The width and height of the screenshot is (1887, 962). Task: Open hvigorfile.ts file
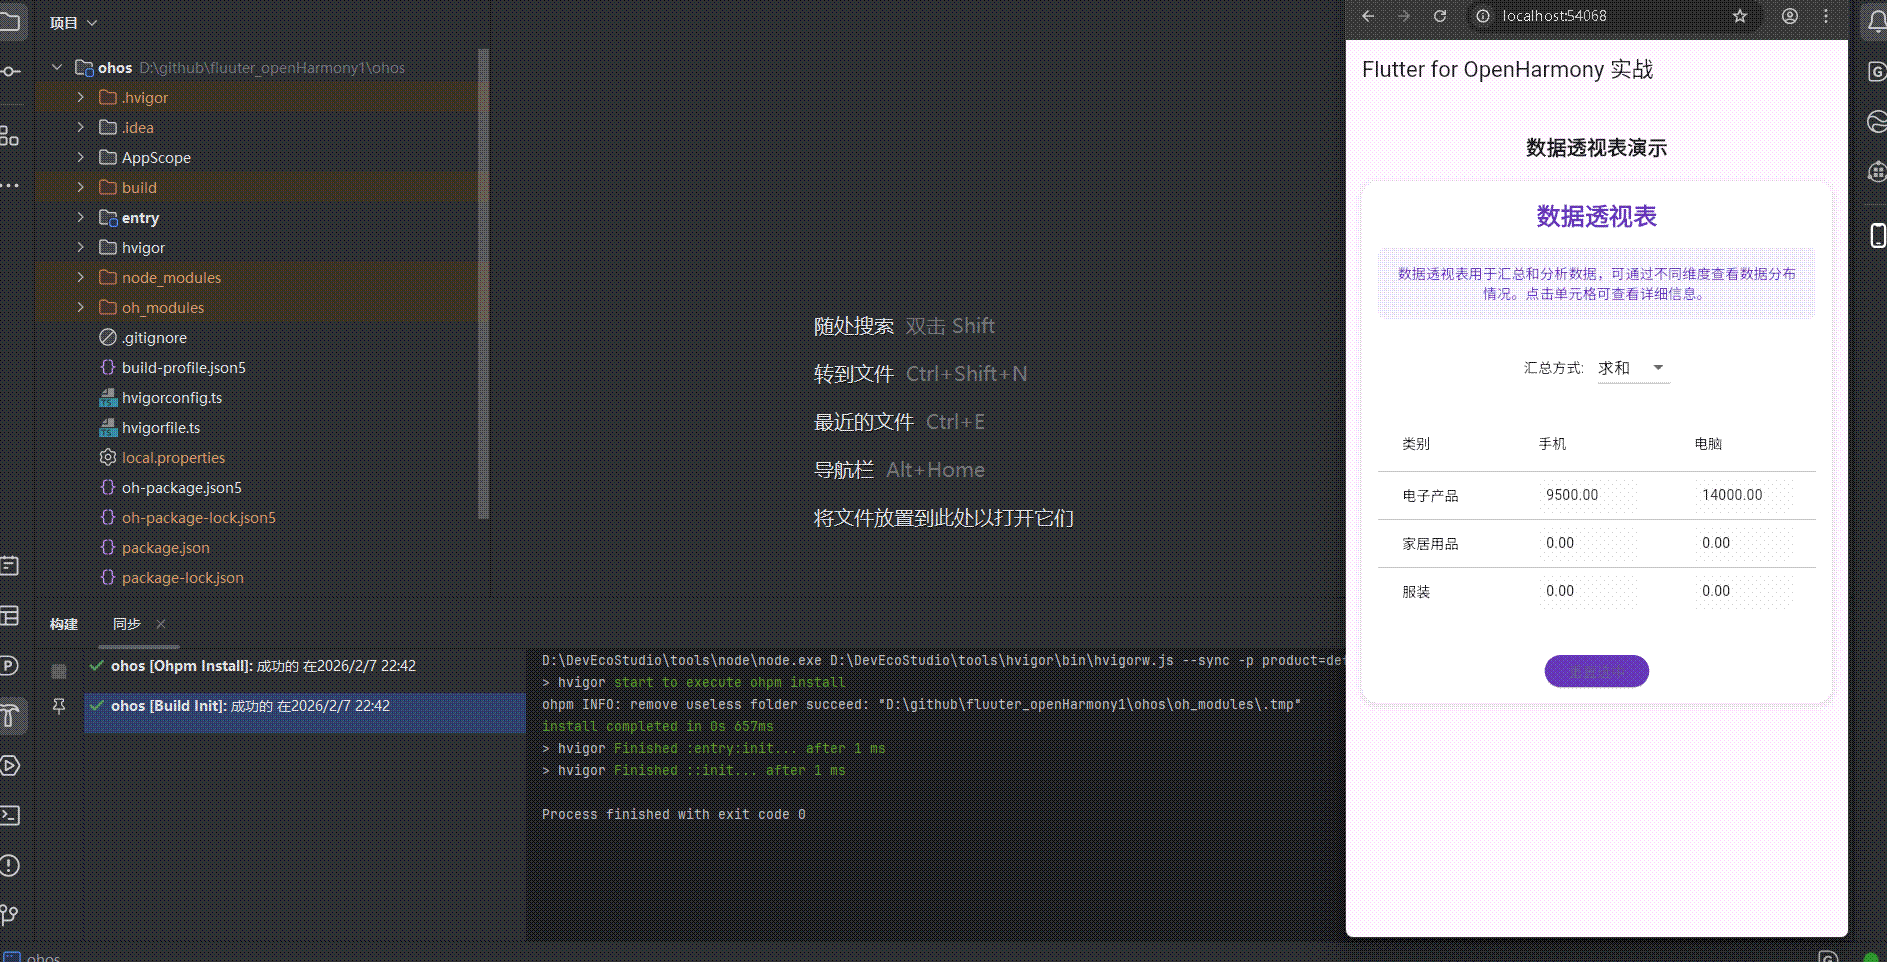[161, 427]
